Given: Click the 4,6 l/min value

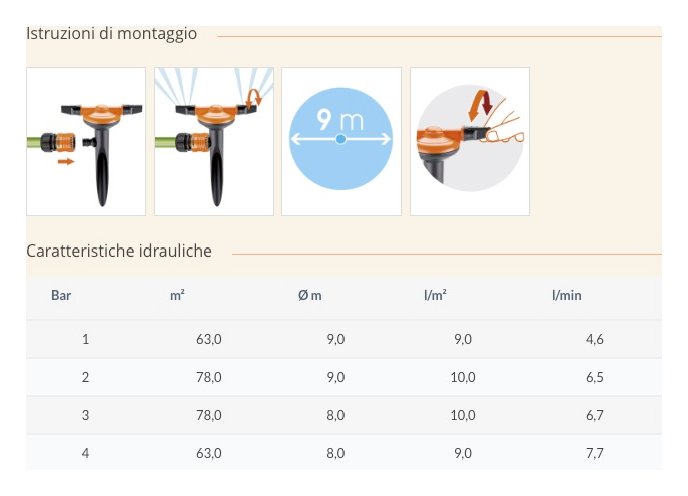Looking at the screenshot, I should 594,339.
